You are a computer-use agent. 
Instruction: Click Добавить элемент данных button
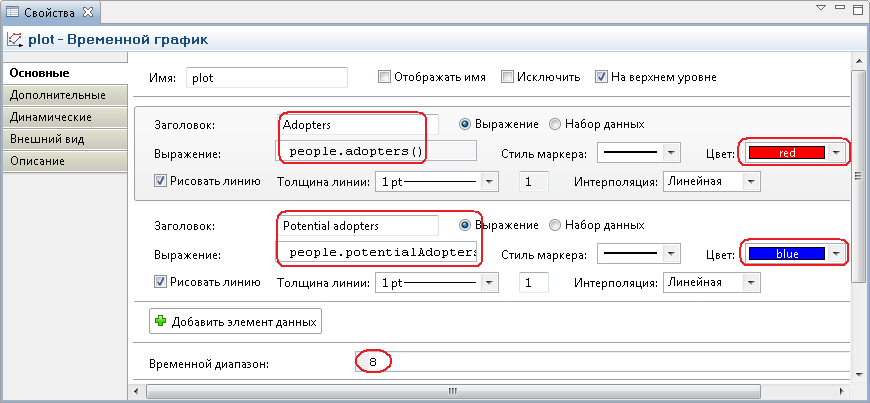click(x=235, y=321)
